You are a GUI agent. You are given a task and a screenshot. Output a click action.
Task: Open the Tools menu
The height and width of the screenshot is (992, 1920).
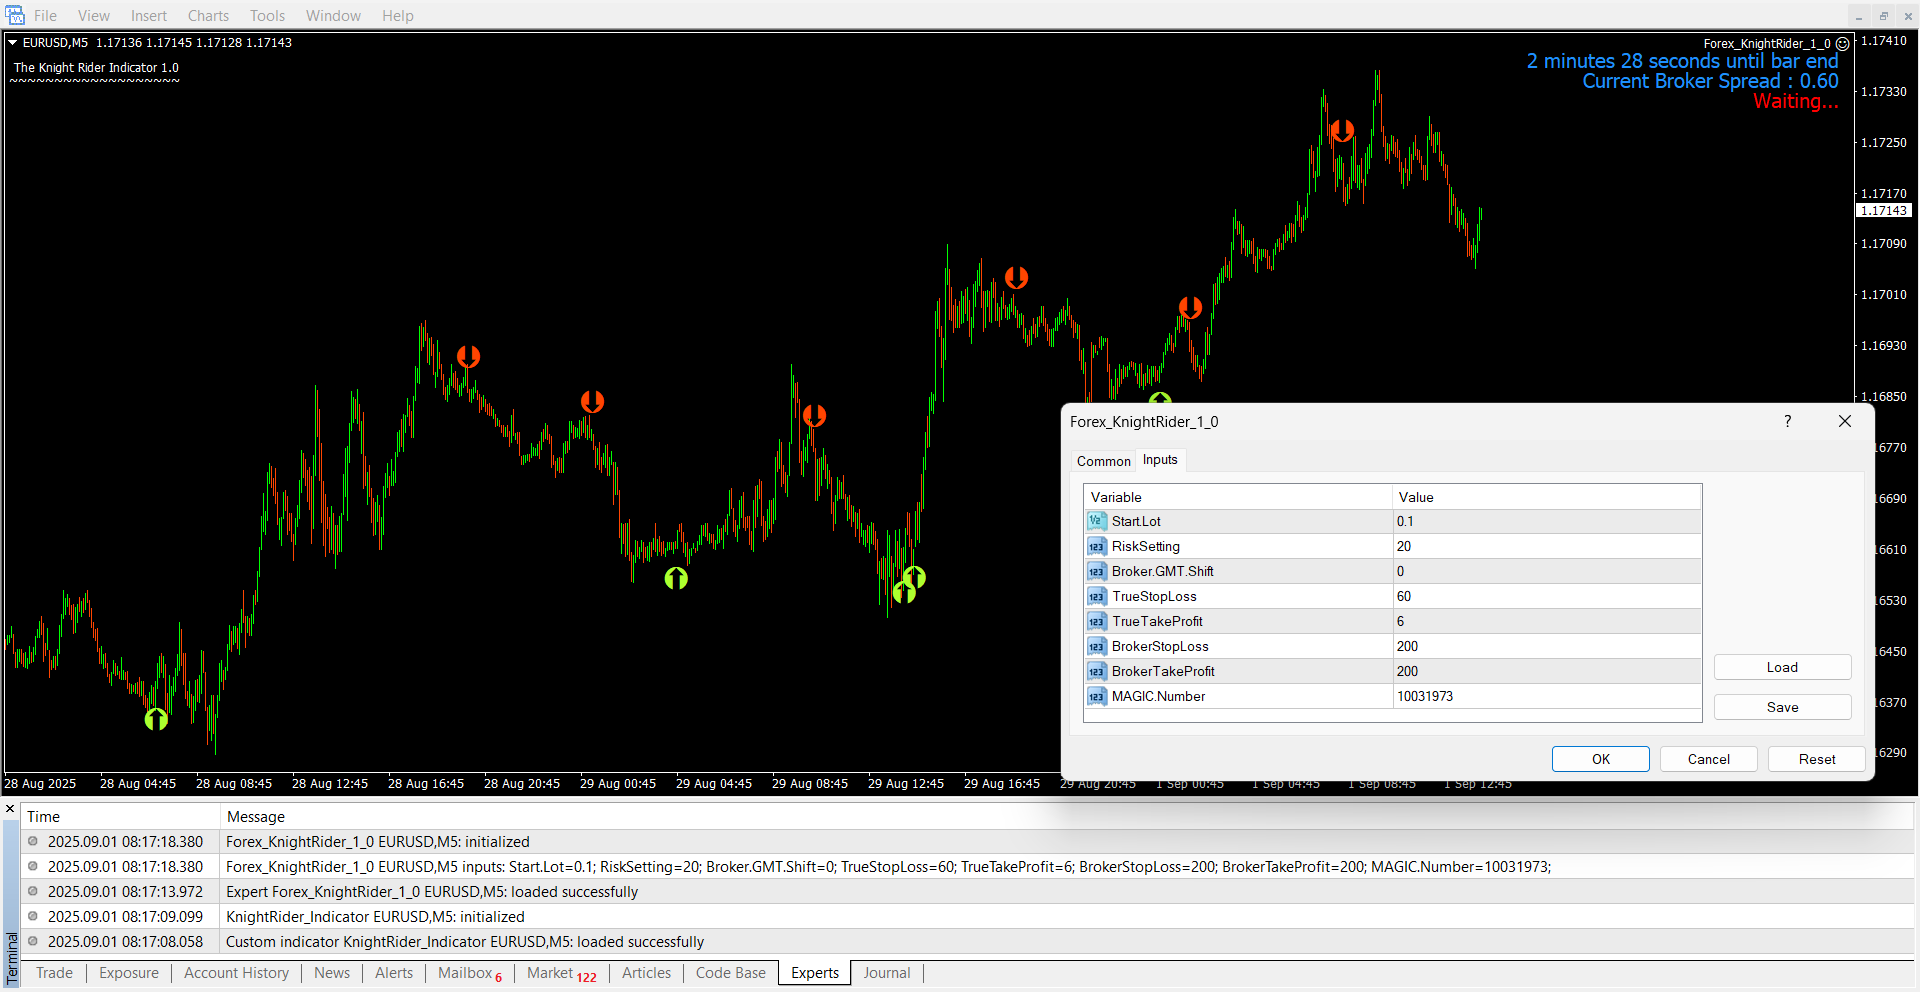267,16
